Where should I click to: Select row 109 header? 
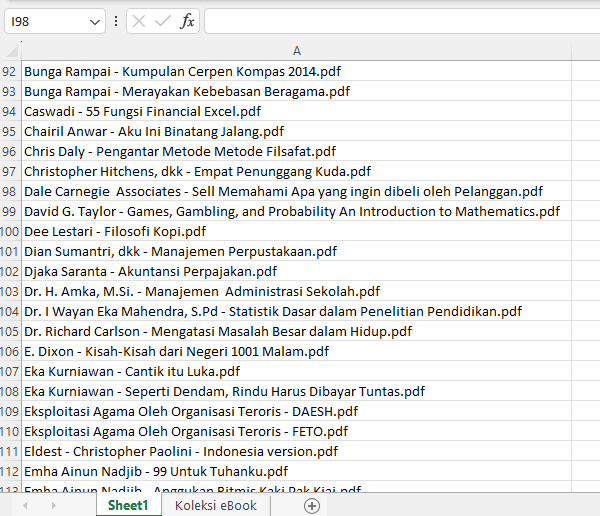[9, 411]
